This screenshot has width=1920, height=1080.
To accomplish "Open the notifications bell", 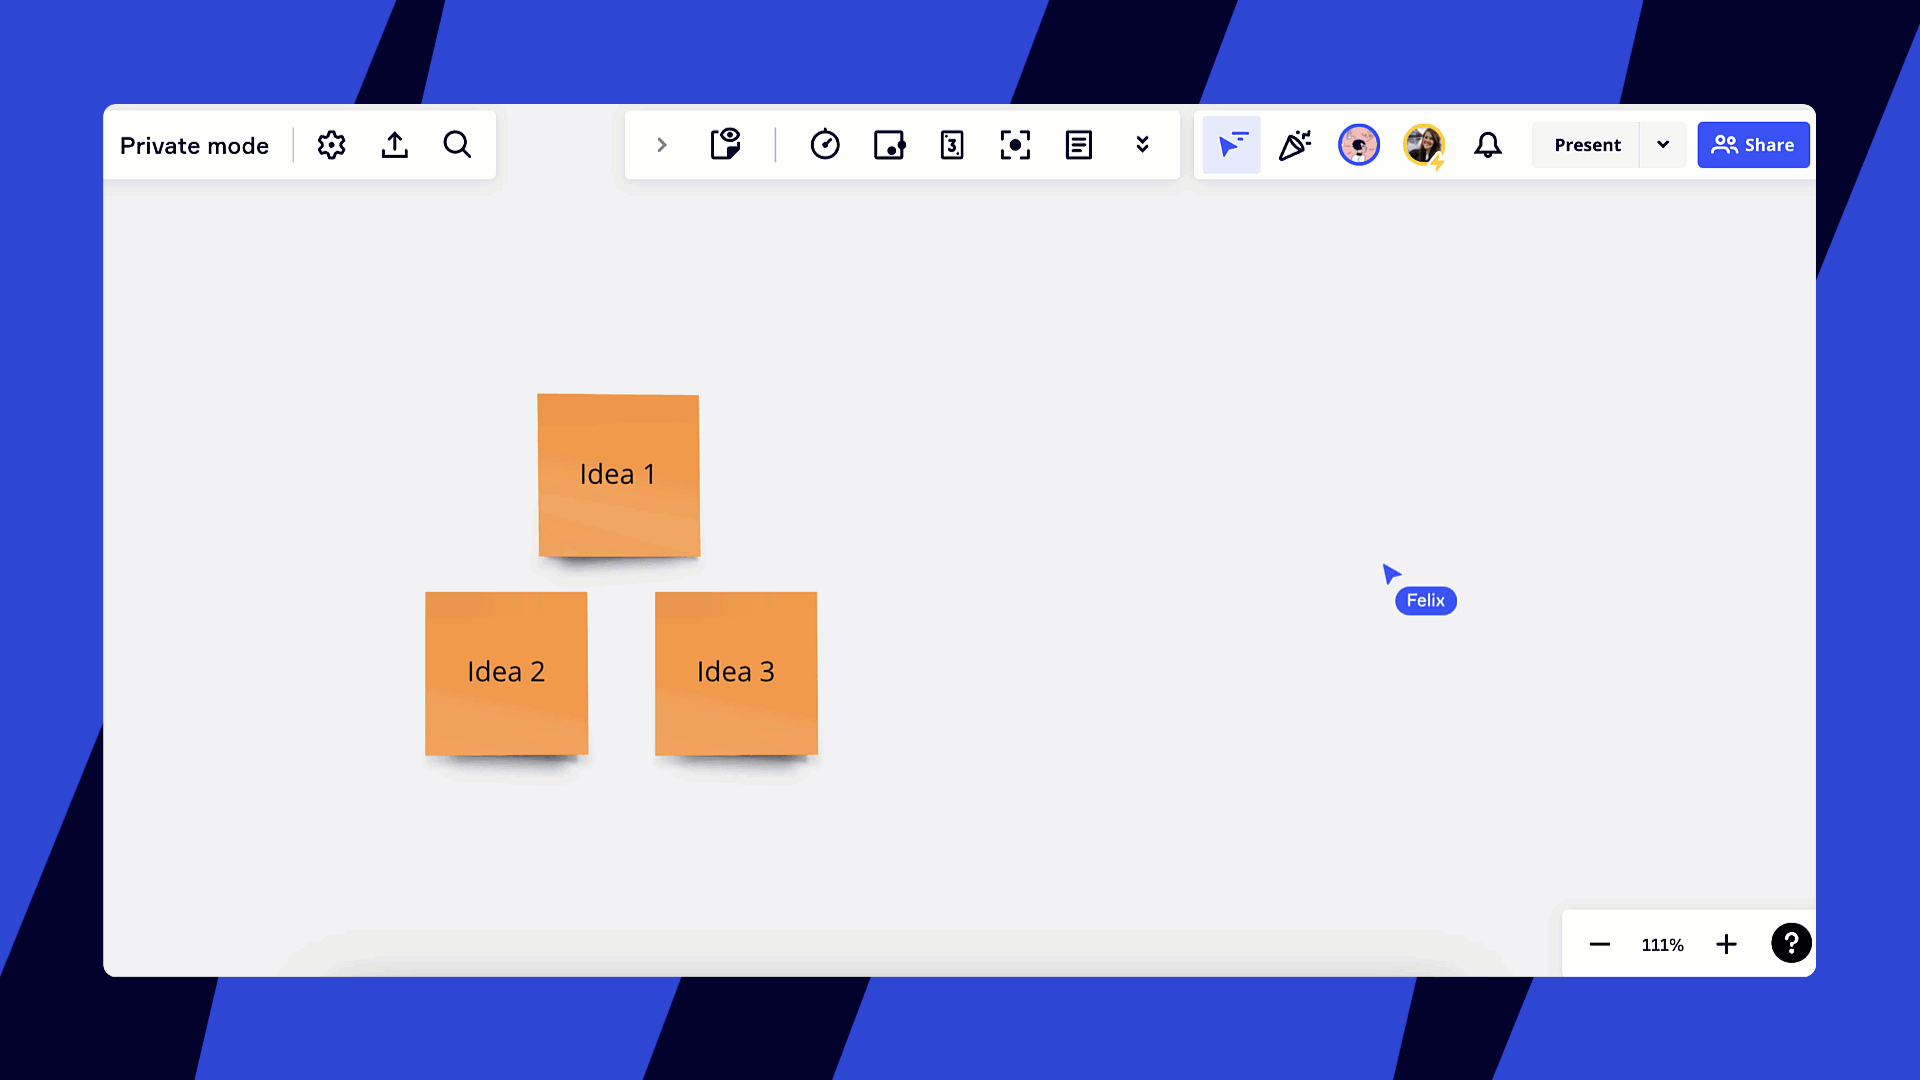I will click(1488, 145).
